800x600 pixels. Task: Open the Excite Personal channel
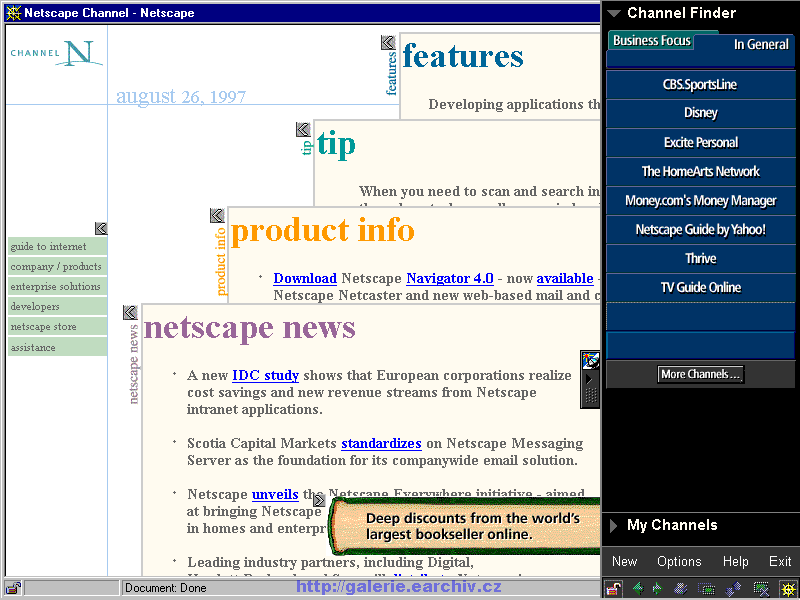tap(700, 142)
